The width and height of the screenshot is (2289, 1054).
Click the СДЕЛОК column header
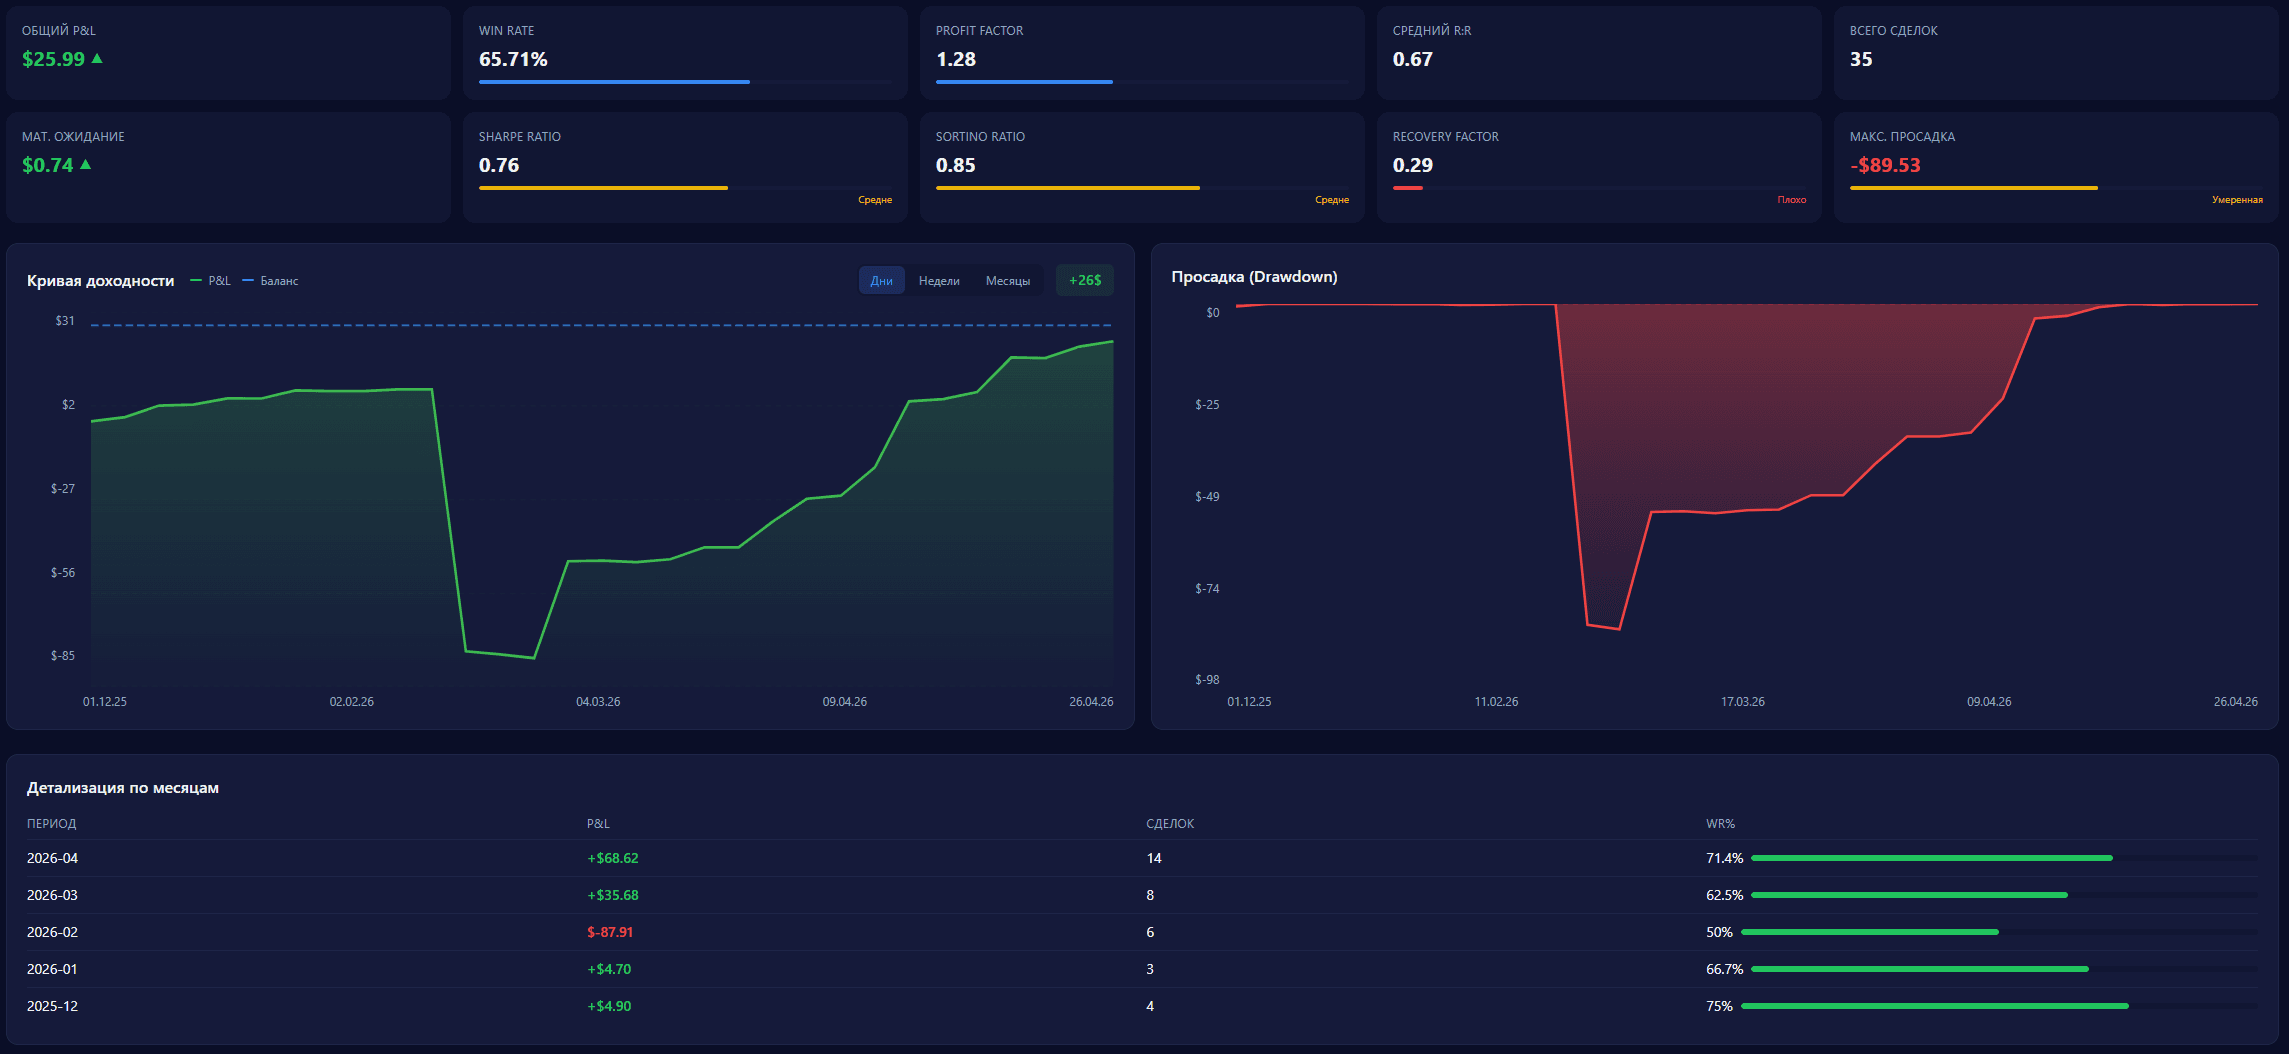point(1170,824)
